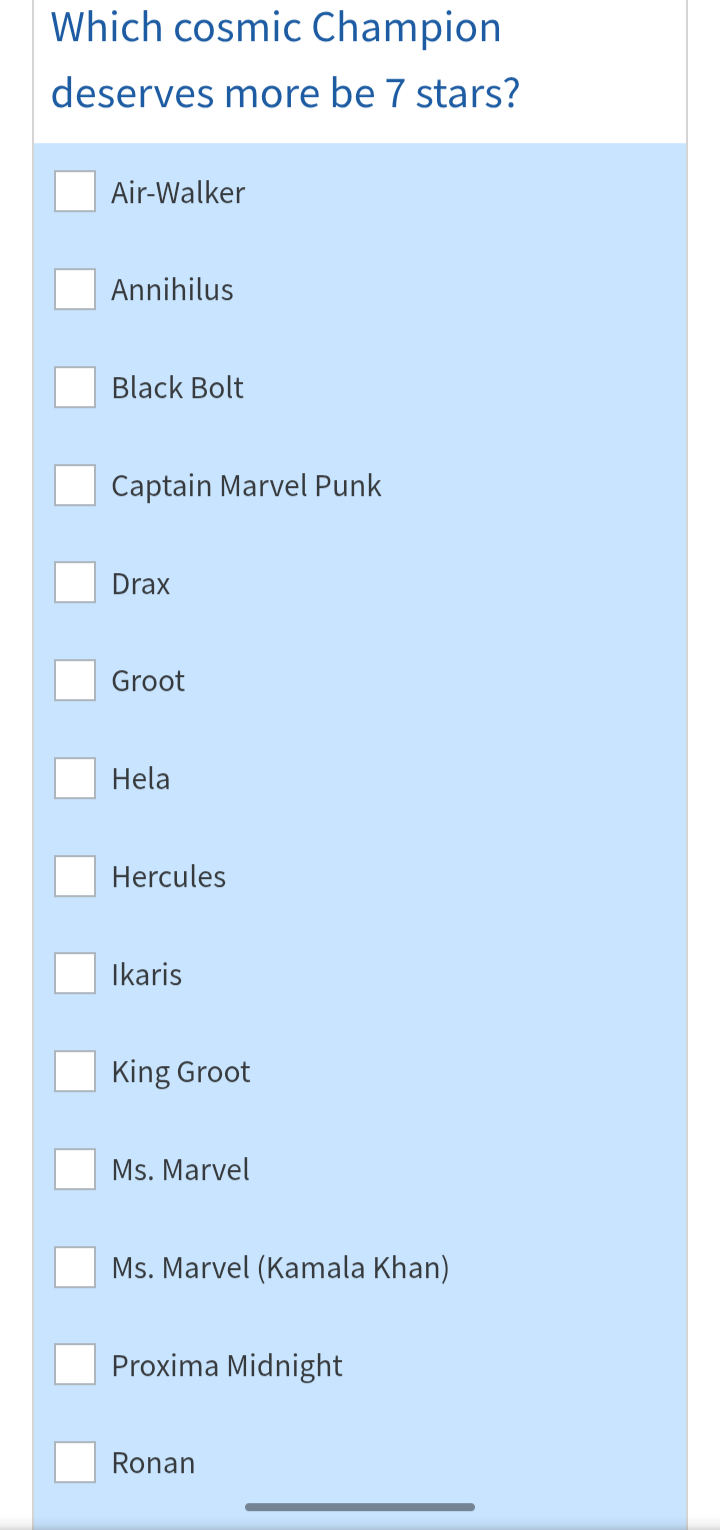
Task: Toggle the plain Ms. Marvel checkbox
Action: 75,1170
